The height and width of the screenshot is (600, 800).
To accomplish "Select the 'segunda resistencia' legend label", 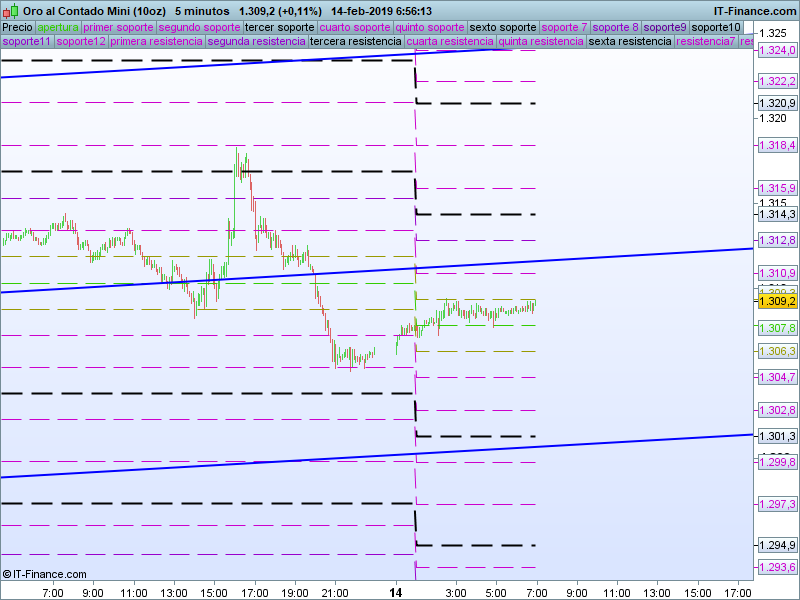I will coord(256,42).
